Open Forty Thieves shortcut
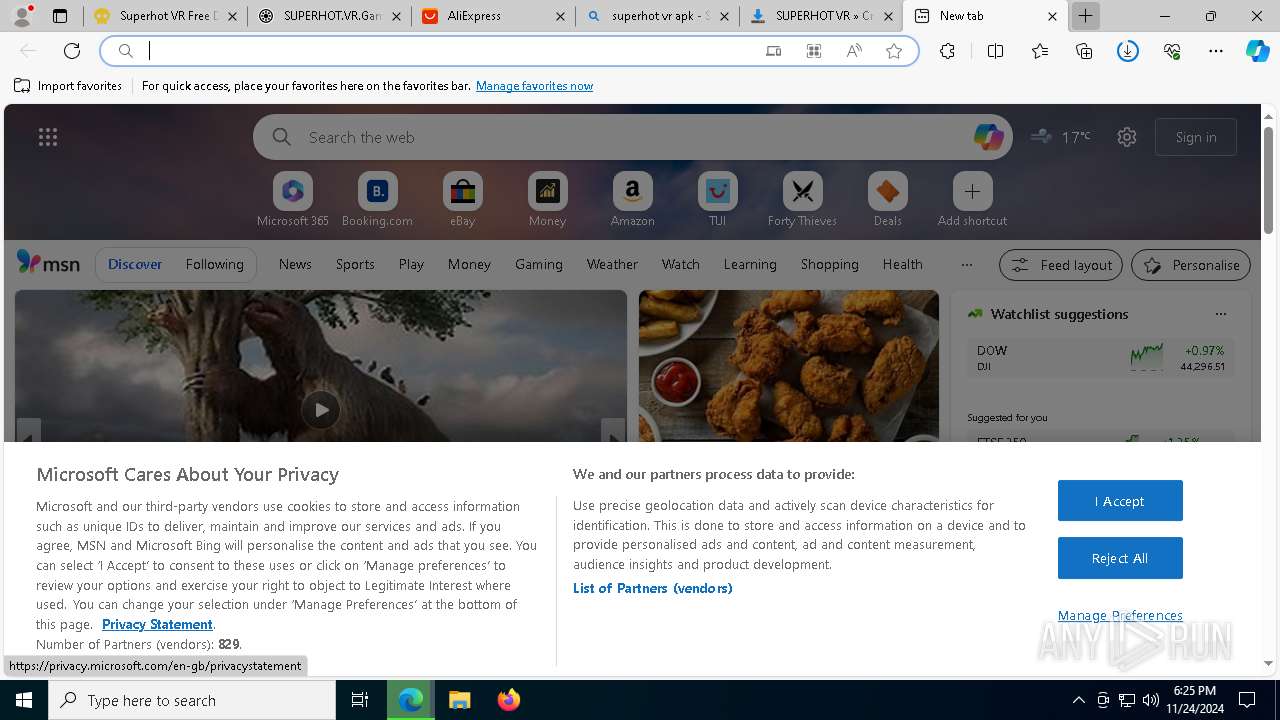The image size is (1280, 720). click(x=802, y=199)
